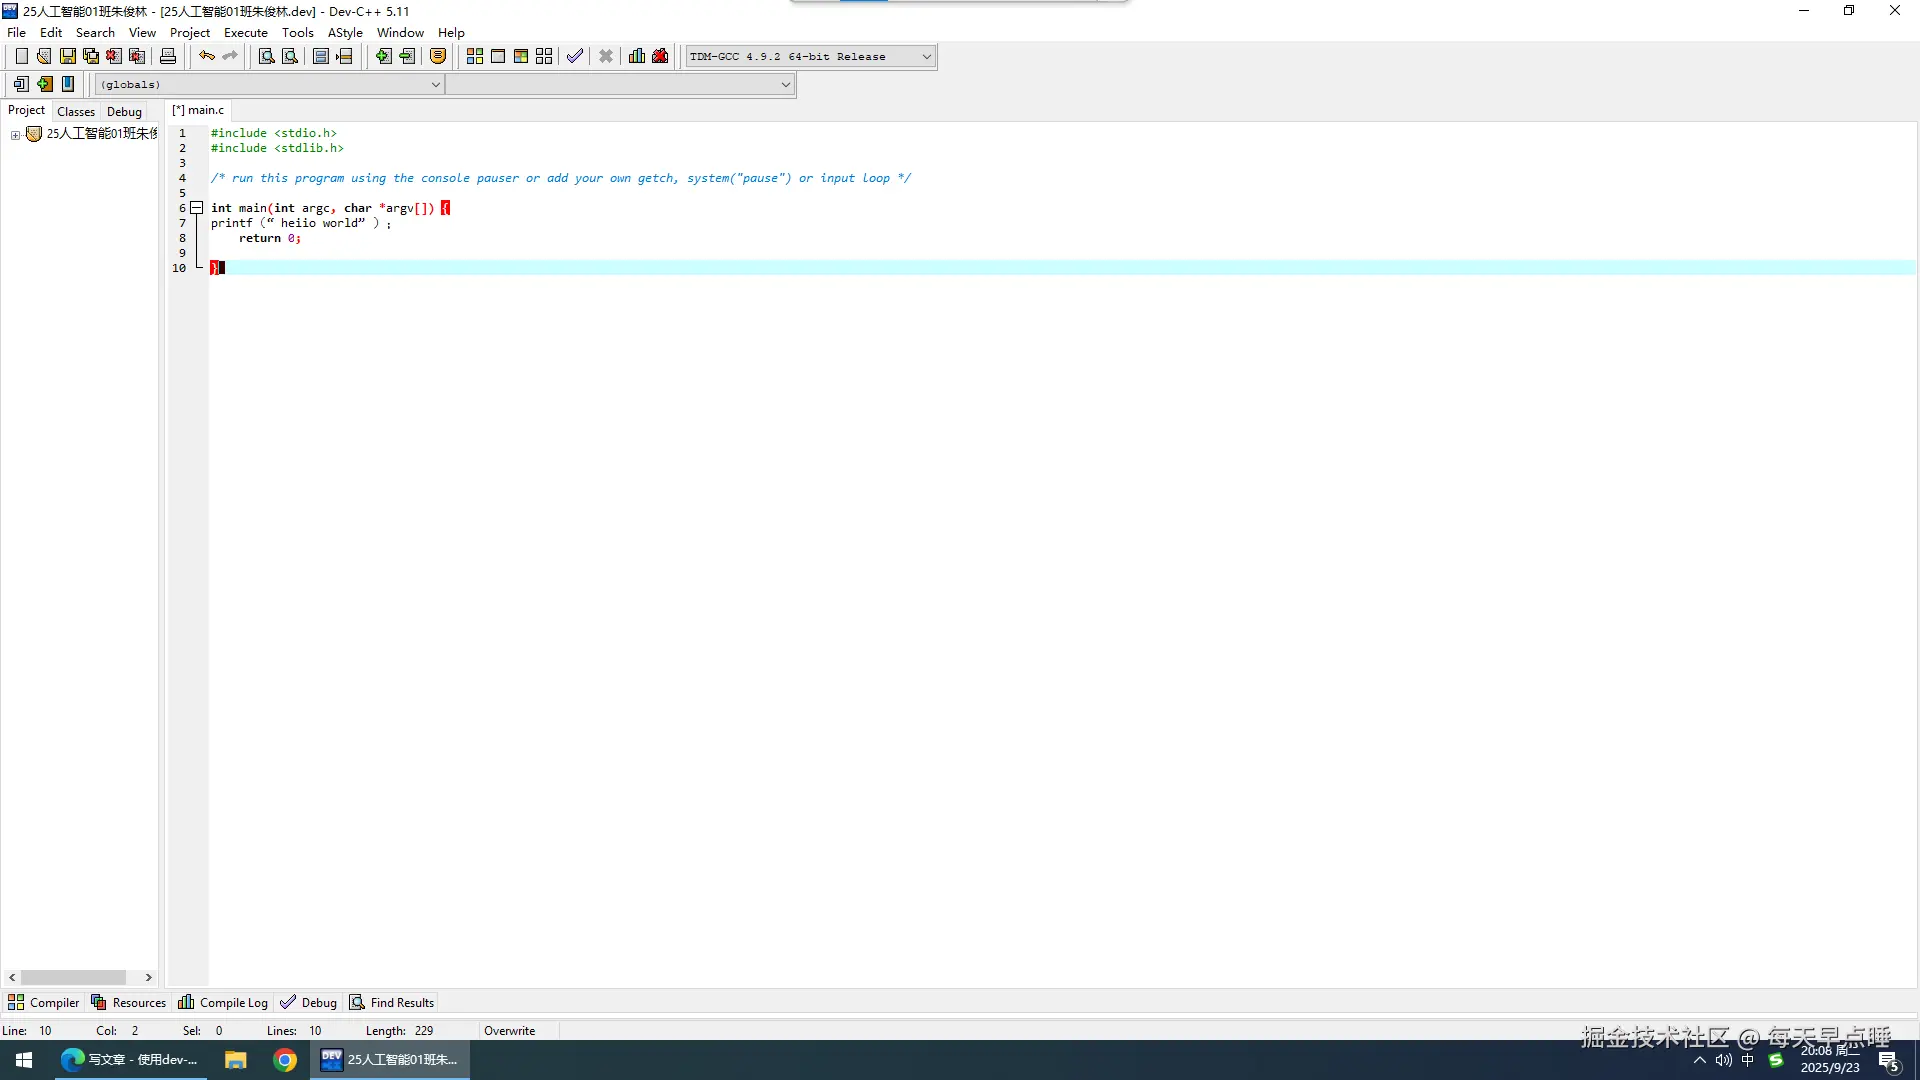This screenshot has width=1920, height=1080.
Task: Click the Save file toolbar icon
Action: pyautogui.click(x=67, y=57)
